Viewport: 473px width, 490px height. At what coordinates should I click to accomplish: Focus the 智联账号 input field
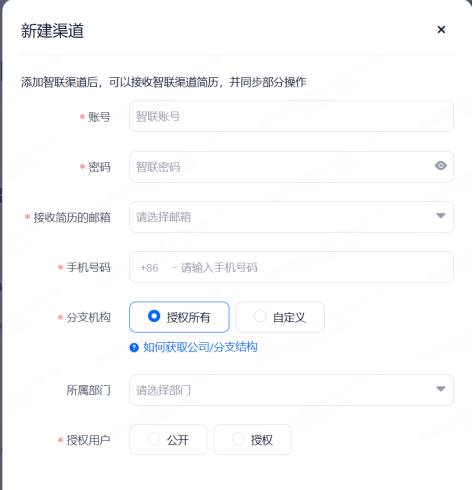(x=291, y=116)
